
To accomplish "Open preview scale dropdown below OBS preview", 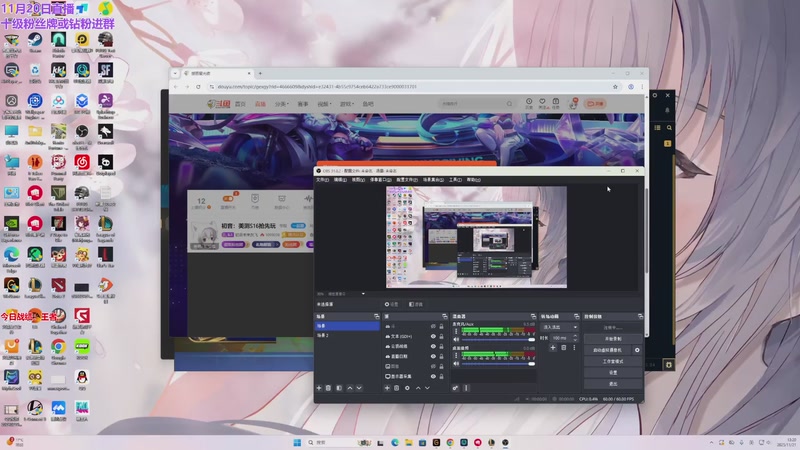I will click(x=363, y=294).
